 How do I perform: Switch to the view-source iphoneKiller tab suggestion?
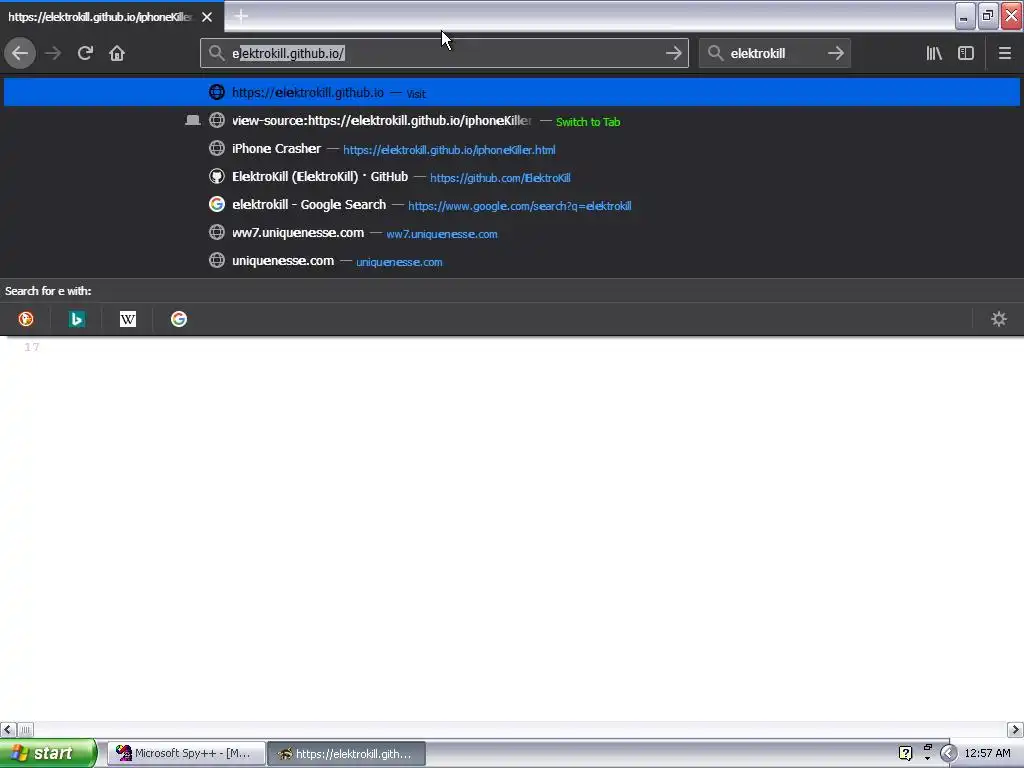(x=512, y=120)
